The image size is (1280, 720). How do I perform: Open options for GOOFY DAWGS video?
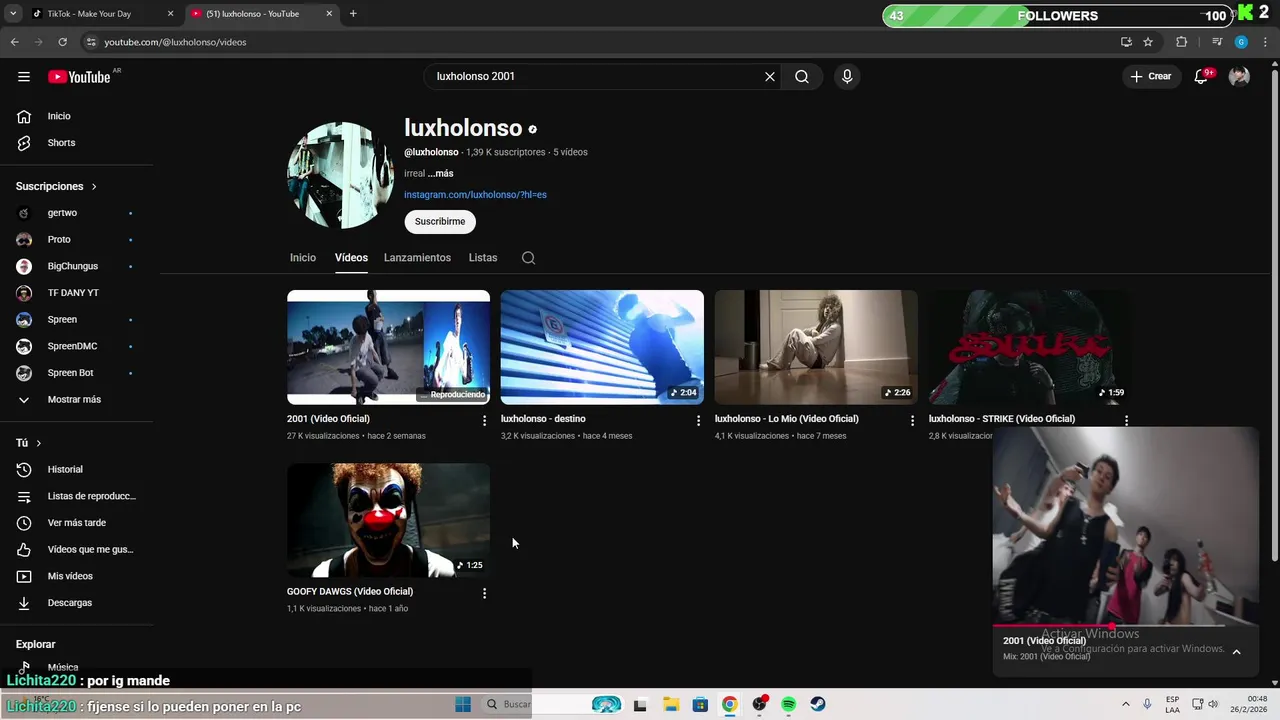484,593
